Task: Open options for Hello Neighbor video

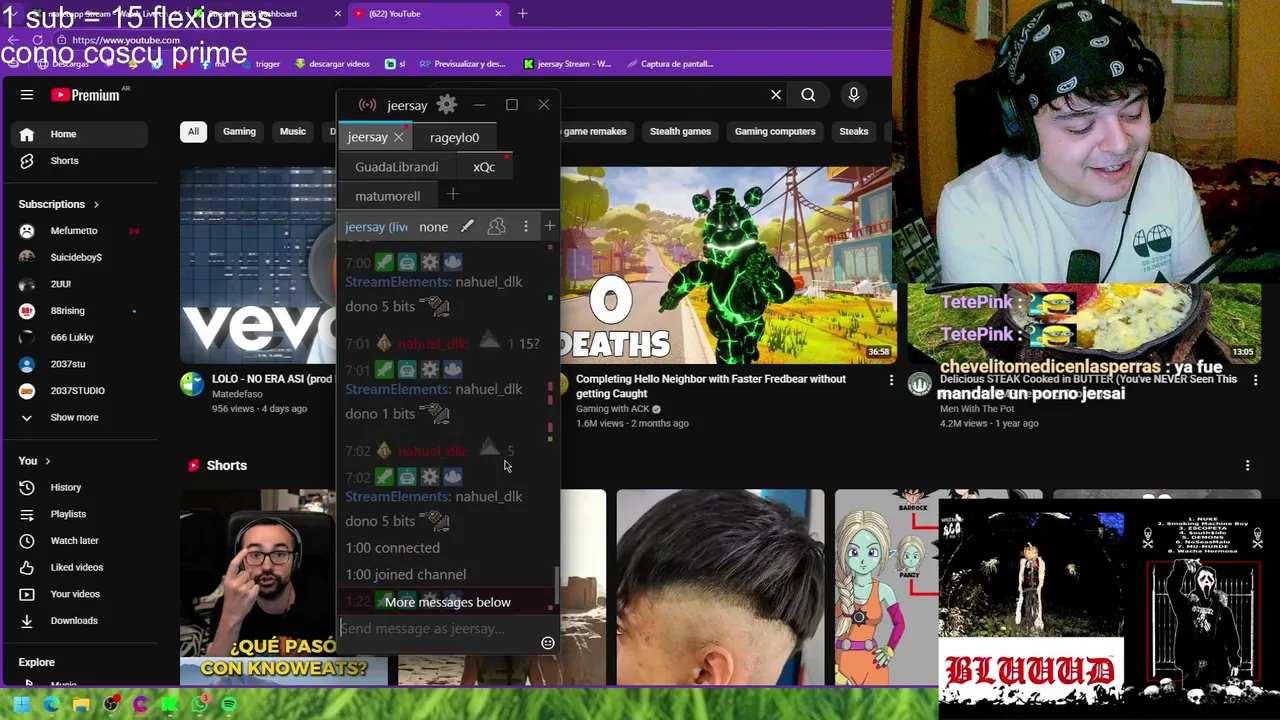Action: tap(892, 380)
